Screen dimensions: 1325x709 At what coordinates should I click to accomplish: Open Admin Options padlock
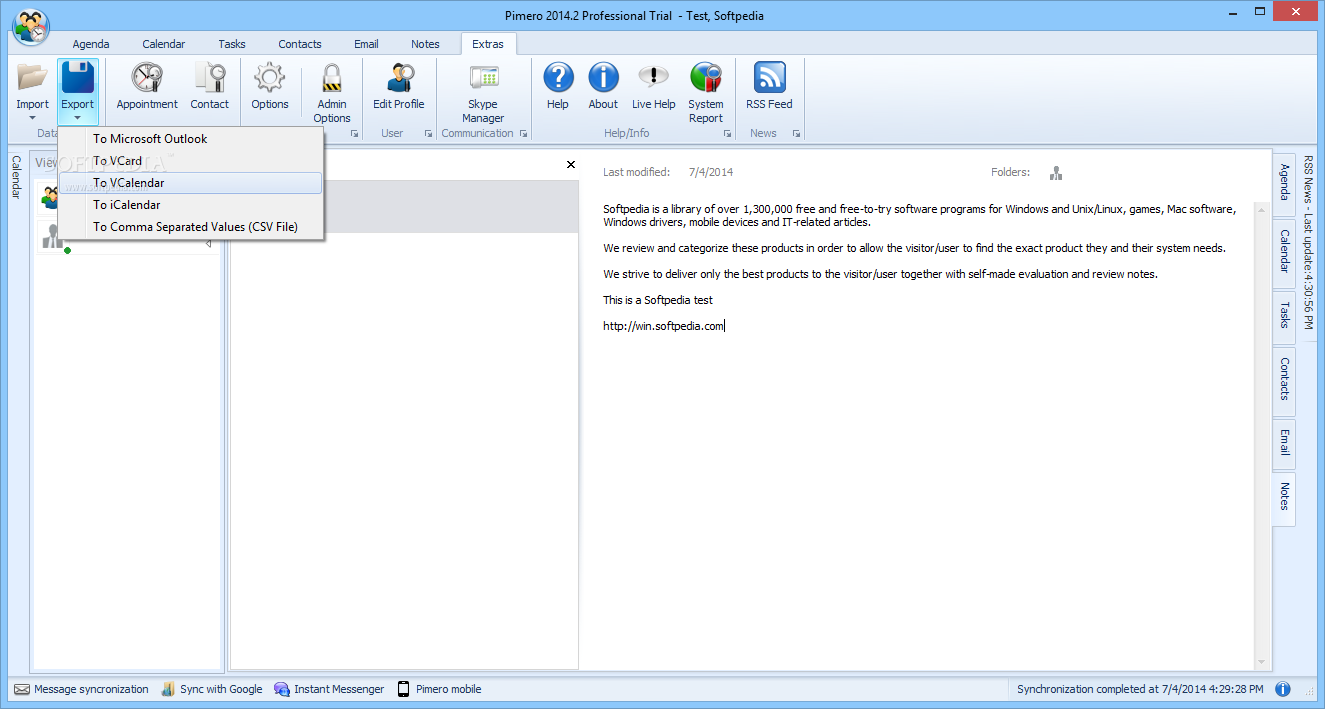[332, 92]
